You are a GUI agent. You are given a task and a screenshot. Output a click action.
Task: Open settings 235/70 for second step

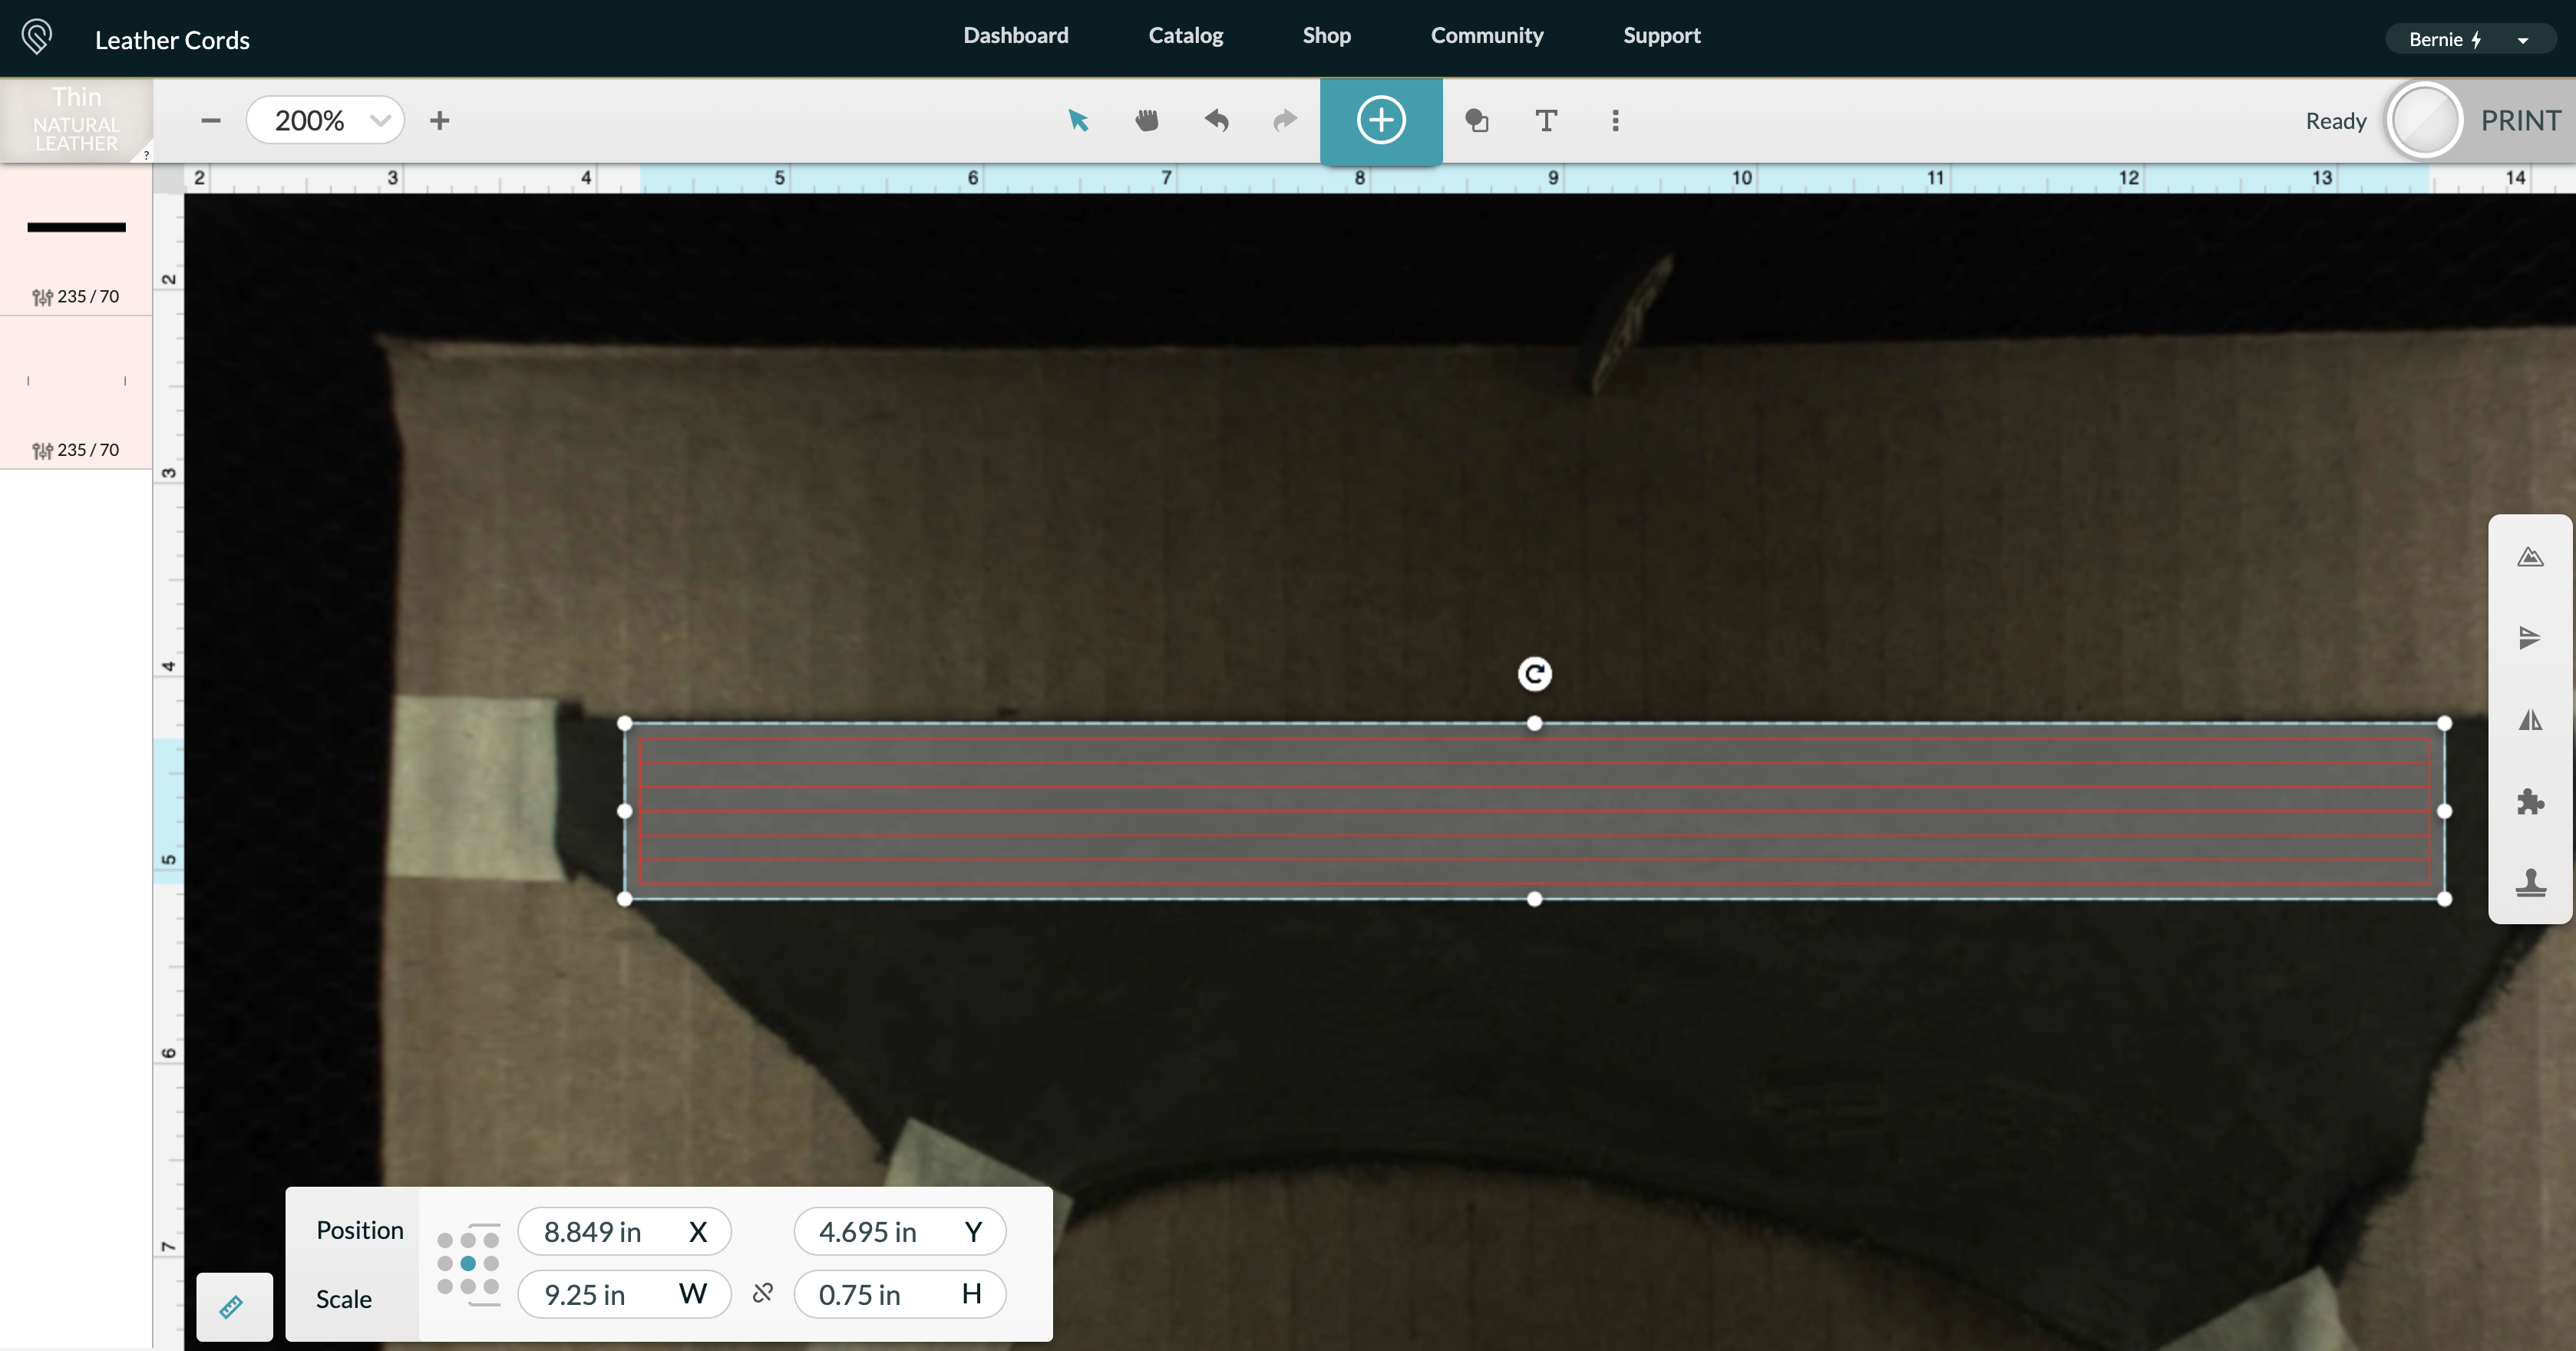tap(76, 450)
